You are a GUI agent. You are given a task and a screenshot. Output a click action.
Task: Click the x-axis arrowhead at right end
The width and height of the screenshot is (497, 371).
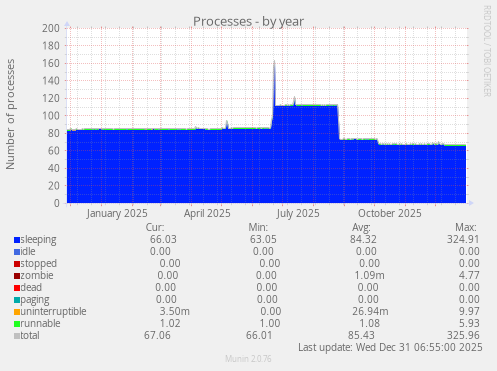click(x=471, y=203)
